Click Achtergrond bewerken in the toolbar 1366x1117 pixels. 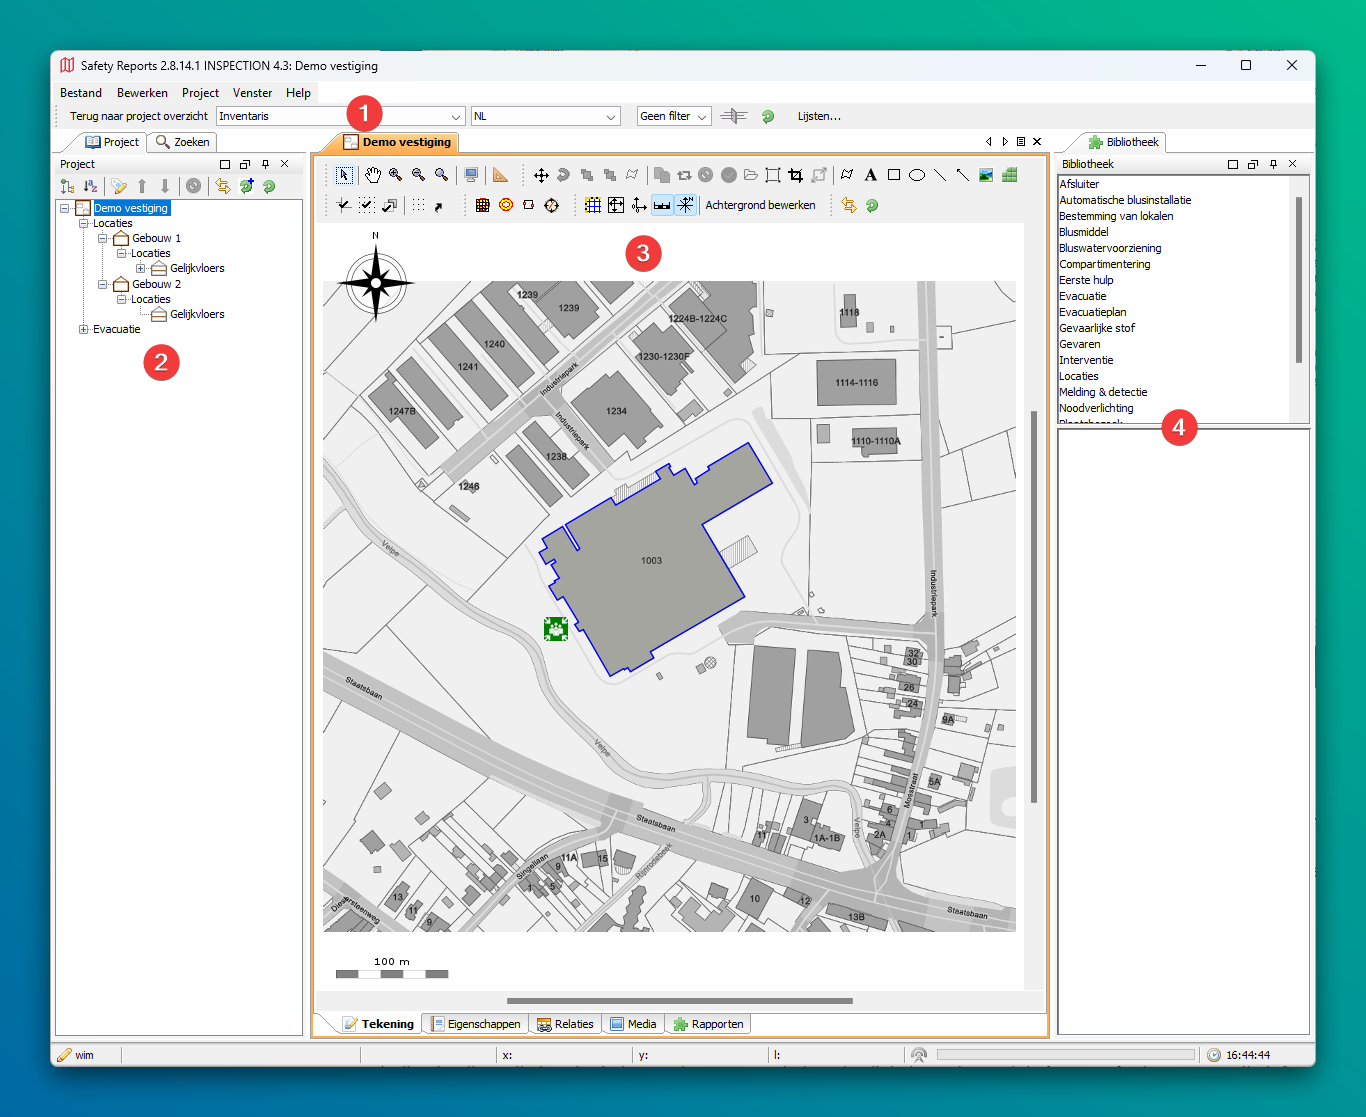tap(760, 205)
